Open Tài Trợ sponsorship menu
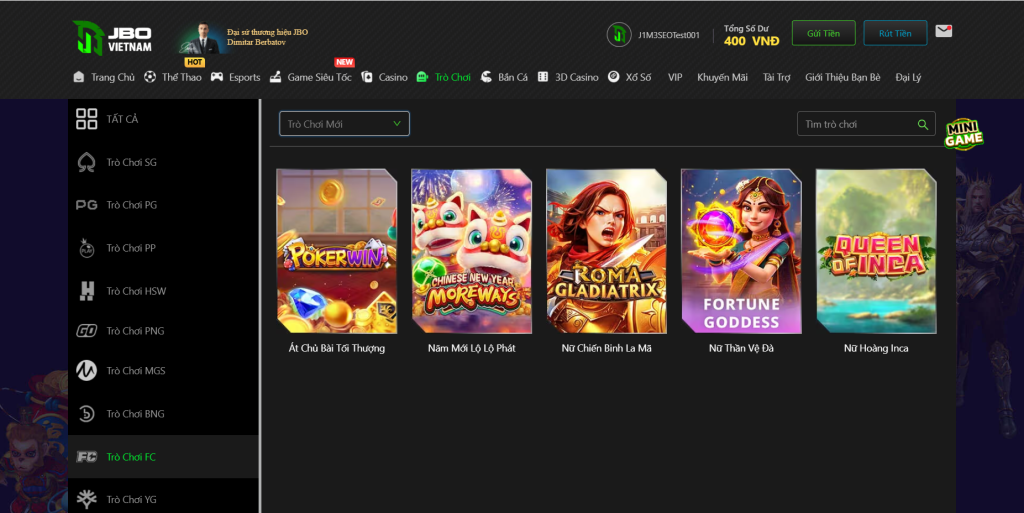 [x=776, y=77]
